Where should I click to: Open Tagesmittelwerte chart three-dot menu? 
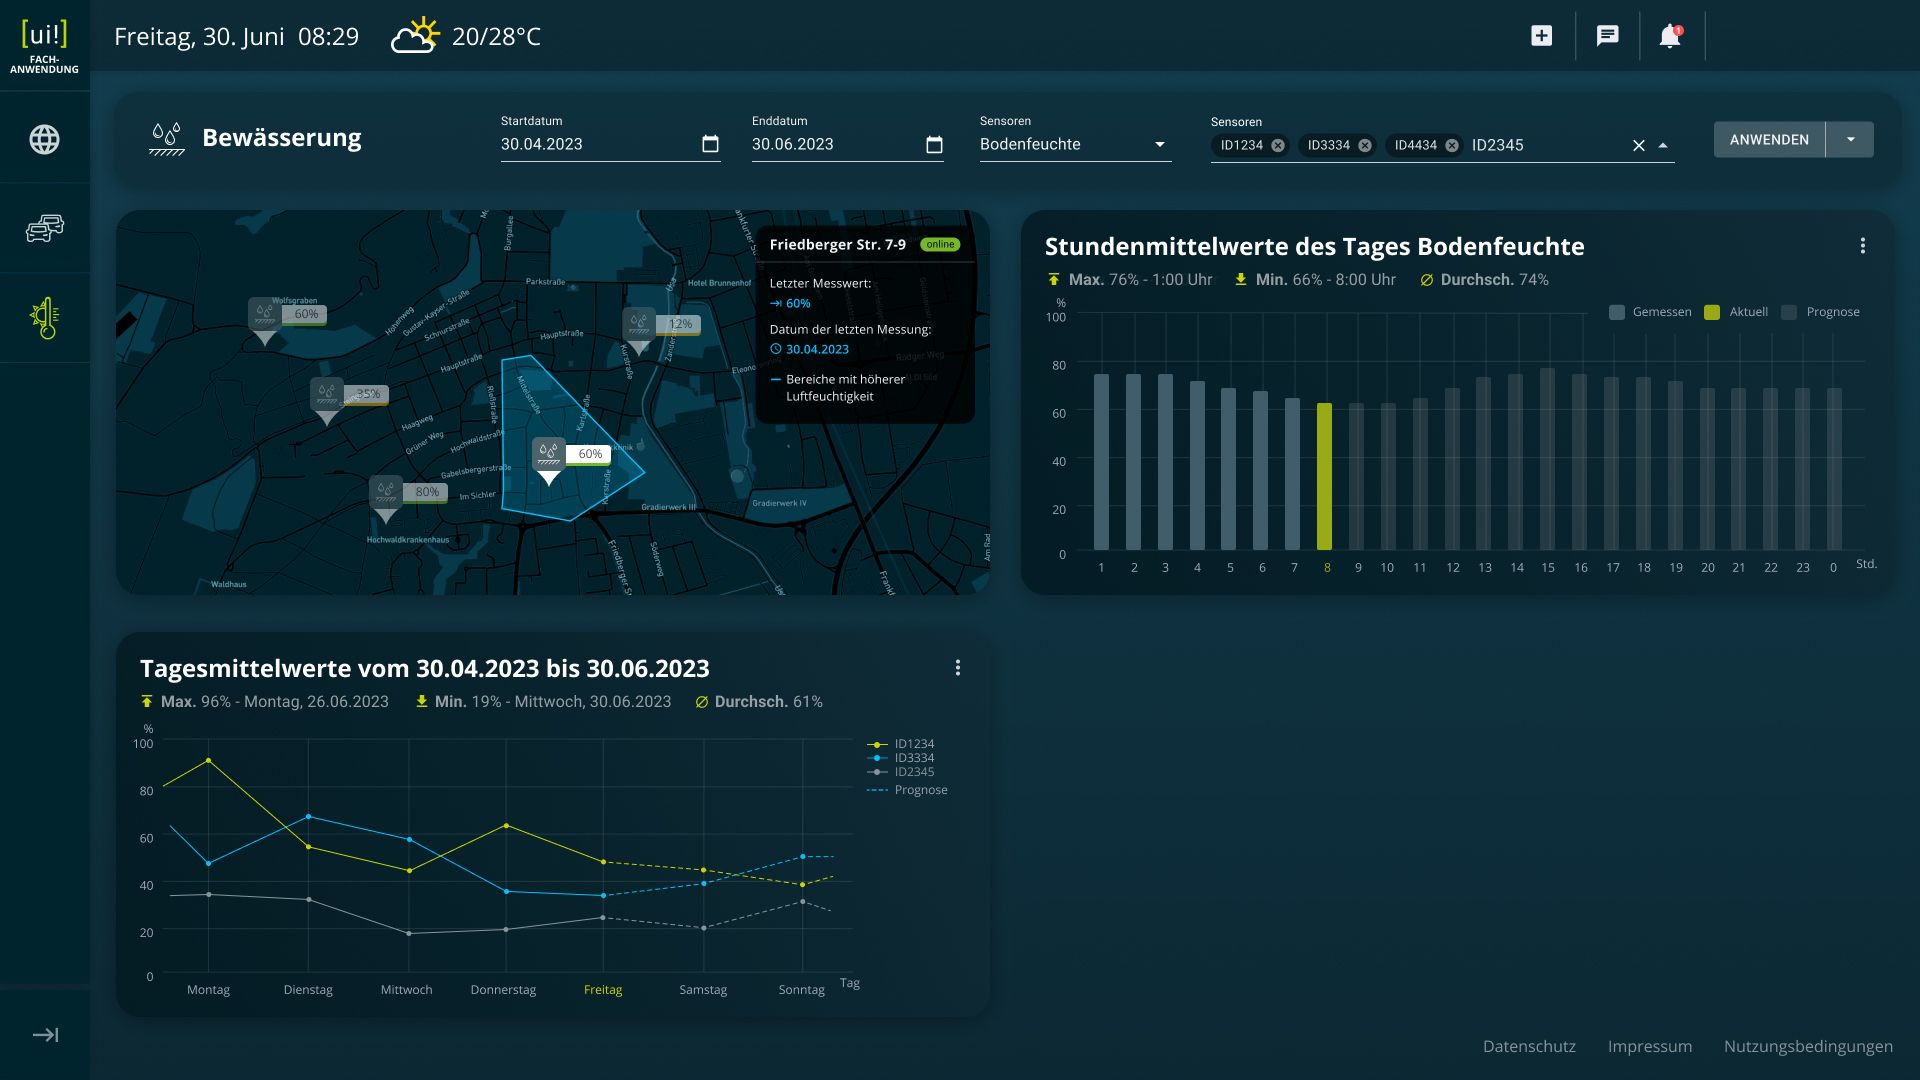pyautogui.click(x=957, y=668)
